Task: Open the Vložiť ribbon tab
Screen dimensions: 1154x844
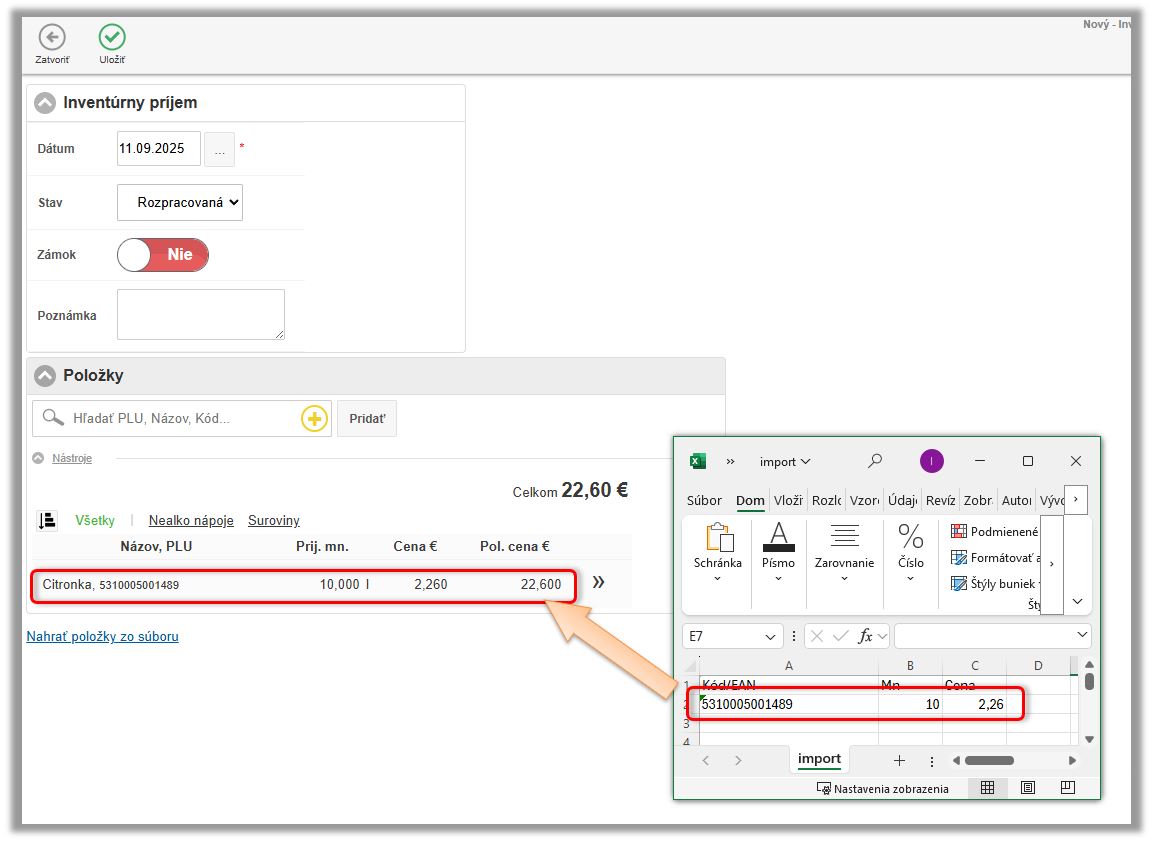Action: point(788,501)
